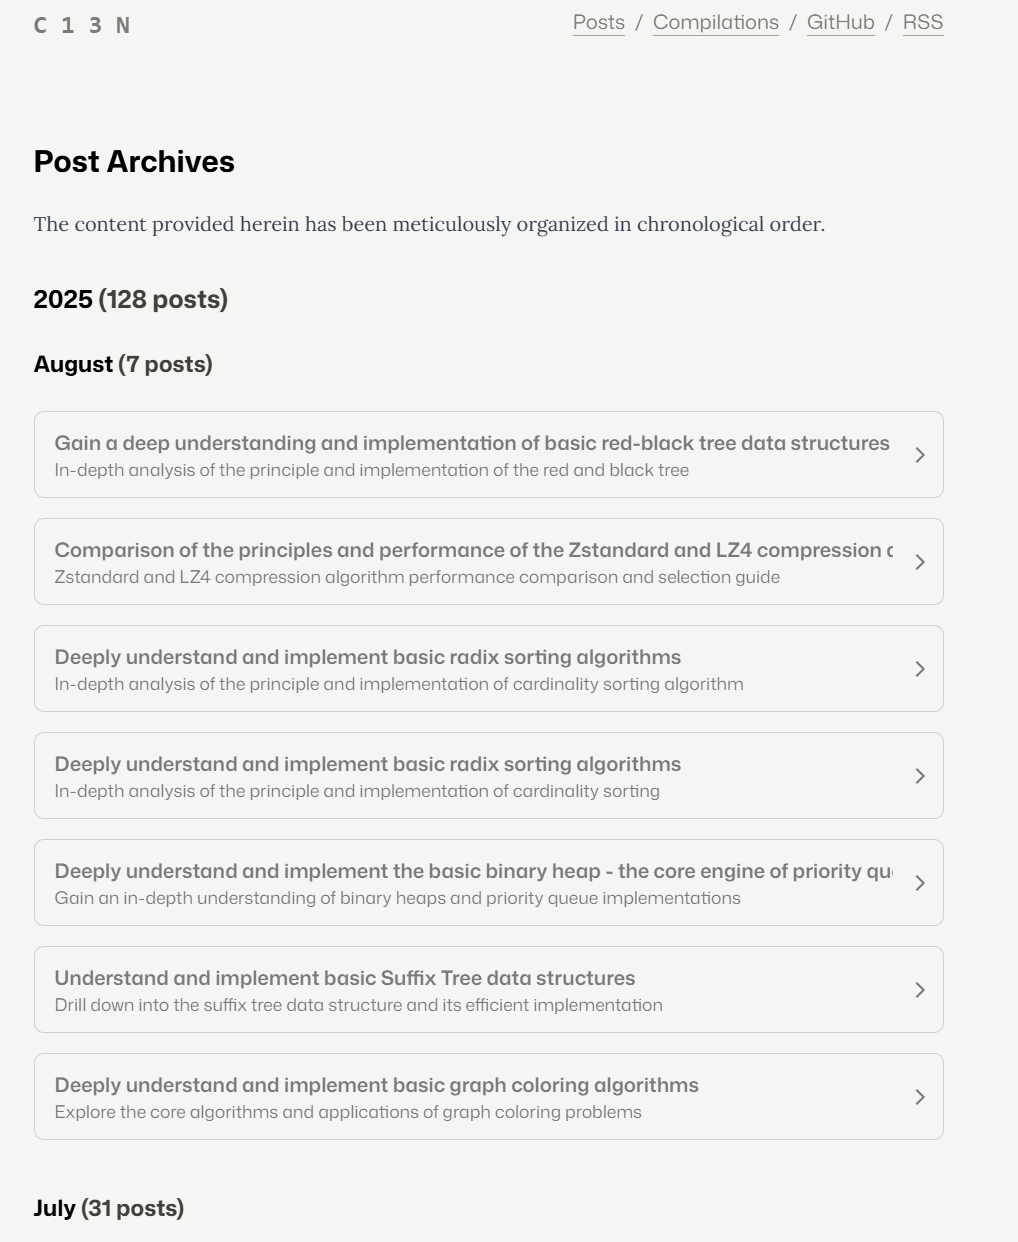Click the arrow beside the Zstandard and LZ4 post
Screen dimensions: 1018x1242
(x=920, y=562)
